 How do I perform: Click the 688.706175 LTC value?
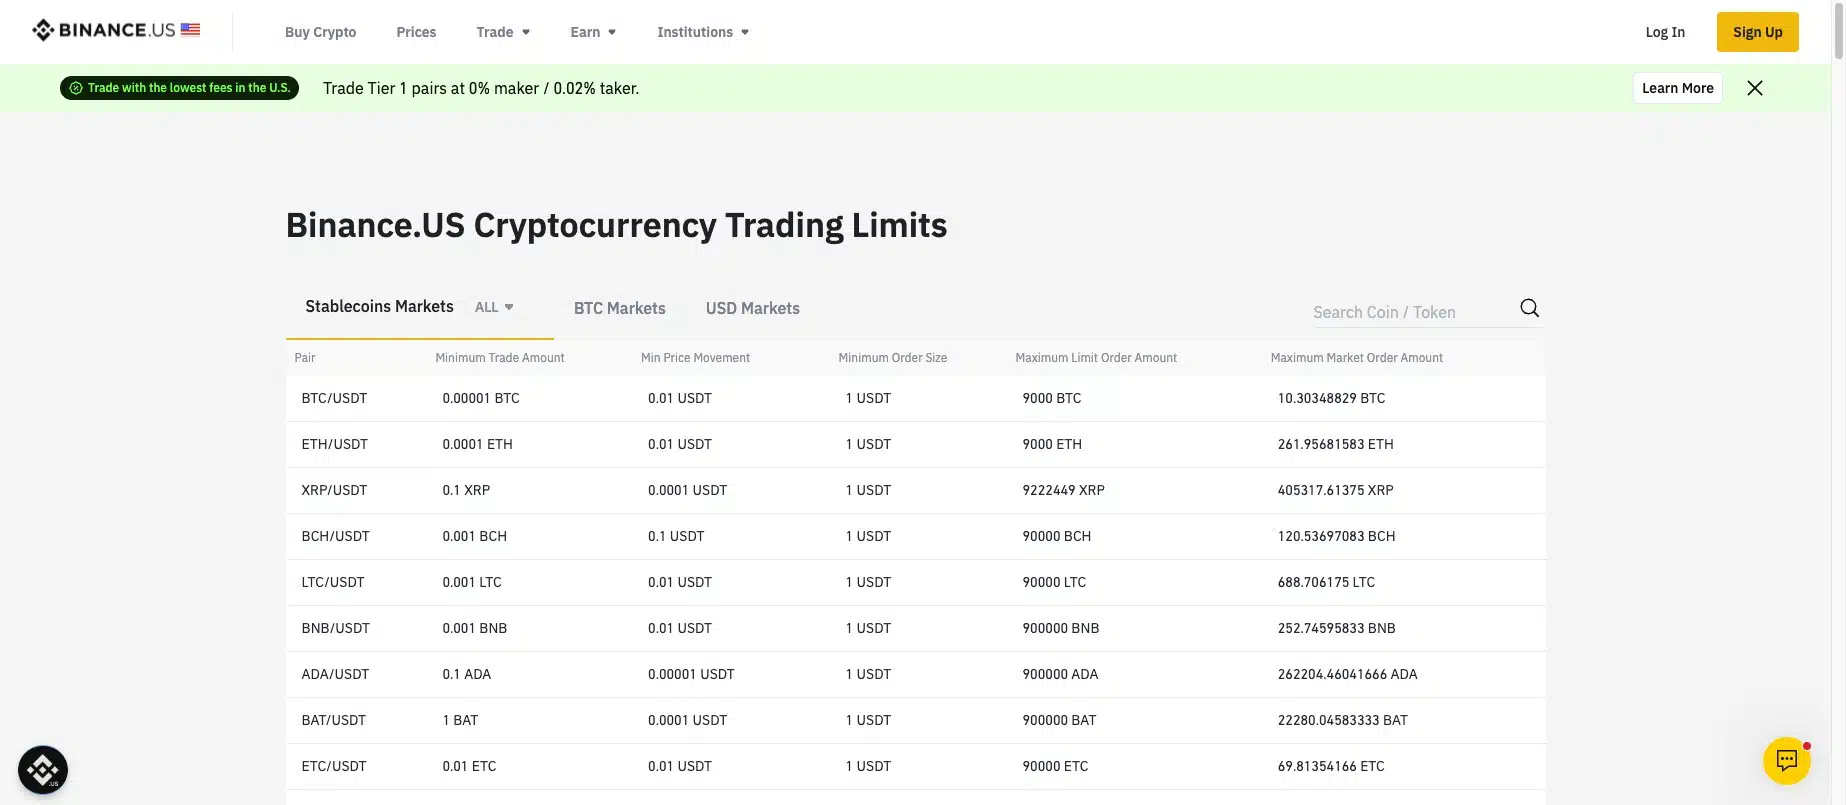click(x=1326, y=582)
